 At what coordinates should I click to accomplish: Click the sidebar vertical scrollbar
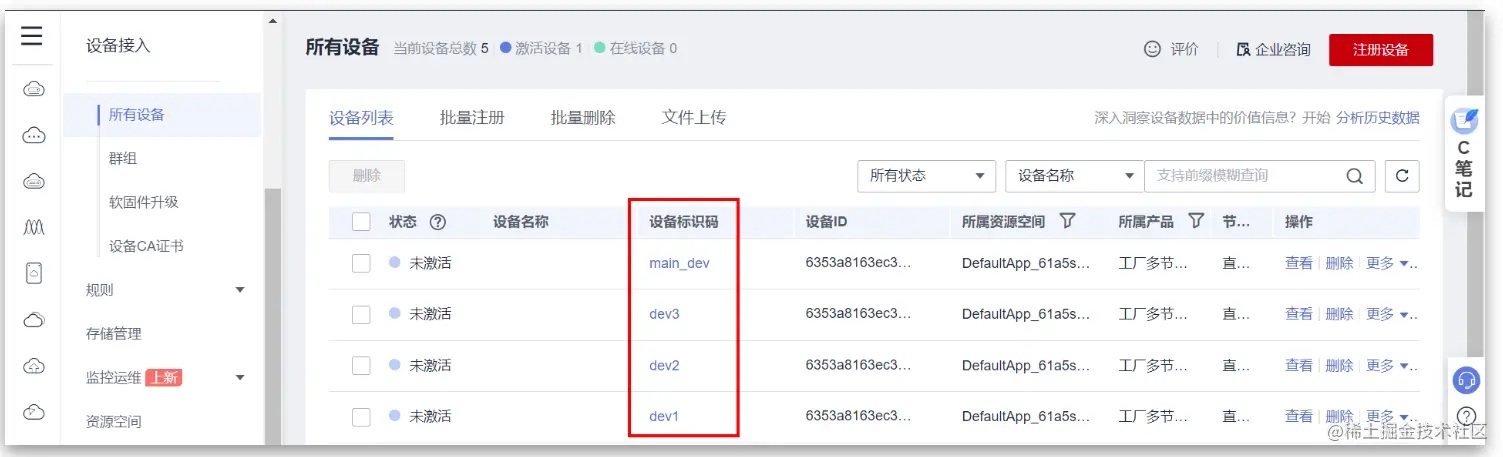[273, 317]
